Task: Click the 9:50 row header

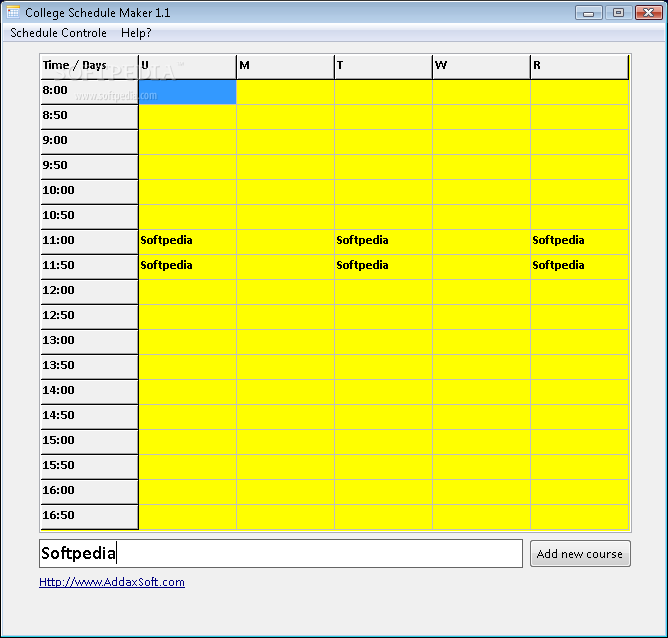Action: click(x=89, y=167)
